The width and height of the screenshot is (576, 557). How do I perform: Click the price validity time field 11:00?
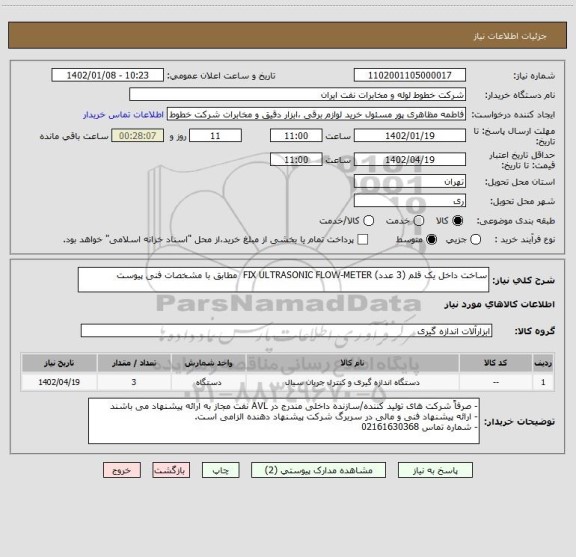pos(296,159)
